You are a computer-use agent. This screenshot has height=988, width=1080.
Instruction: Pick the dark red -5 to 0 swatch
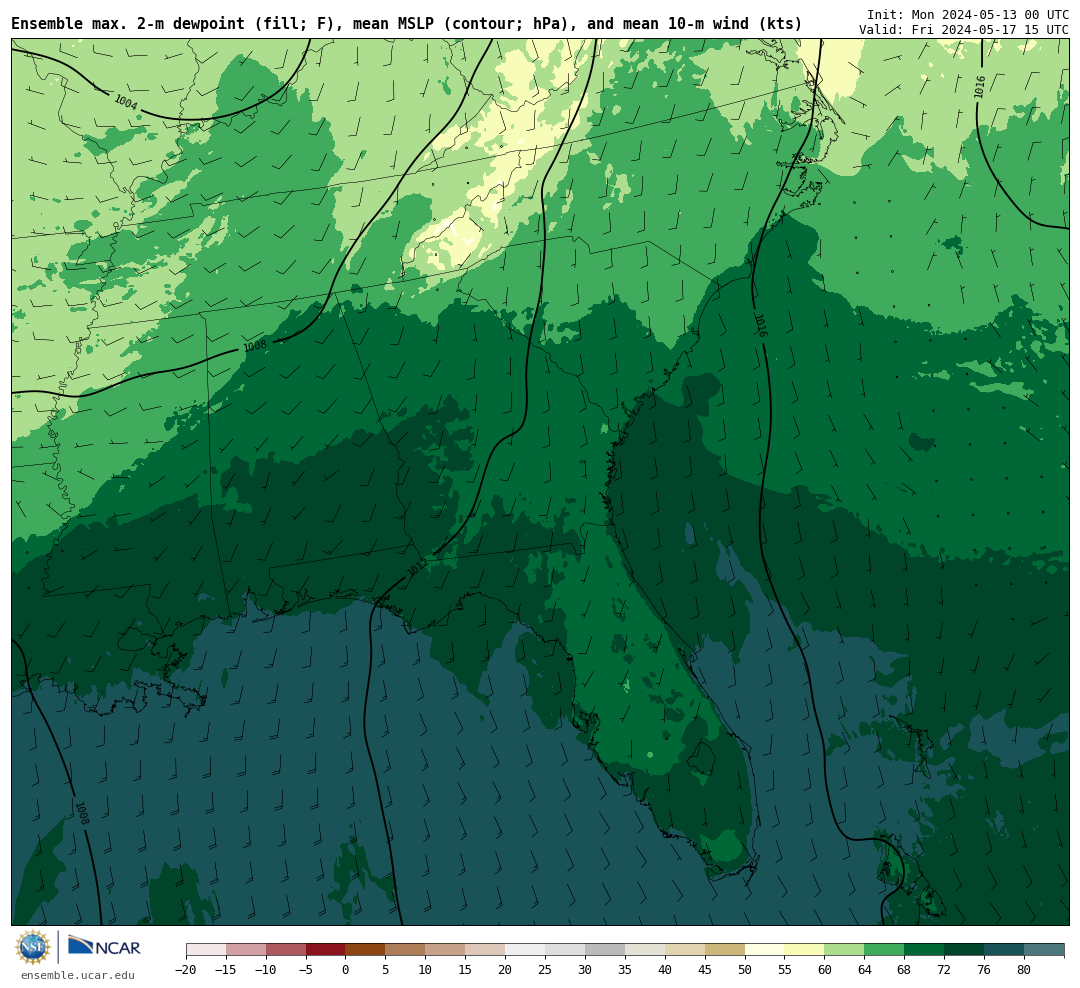coord(326,950)
